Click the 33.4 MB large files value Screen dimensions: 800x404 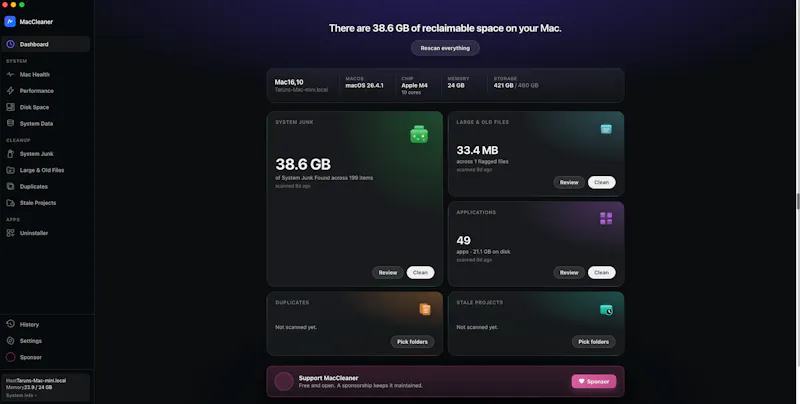477,150
